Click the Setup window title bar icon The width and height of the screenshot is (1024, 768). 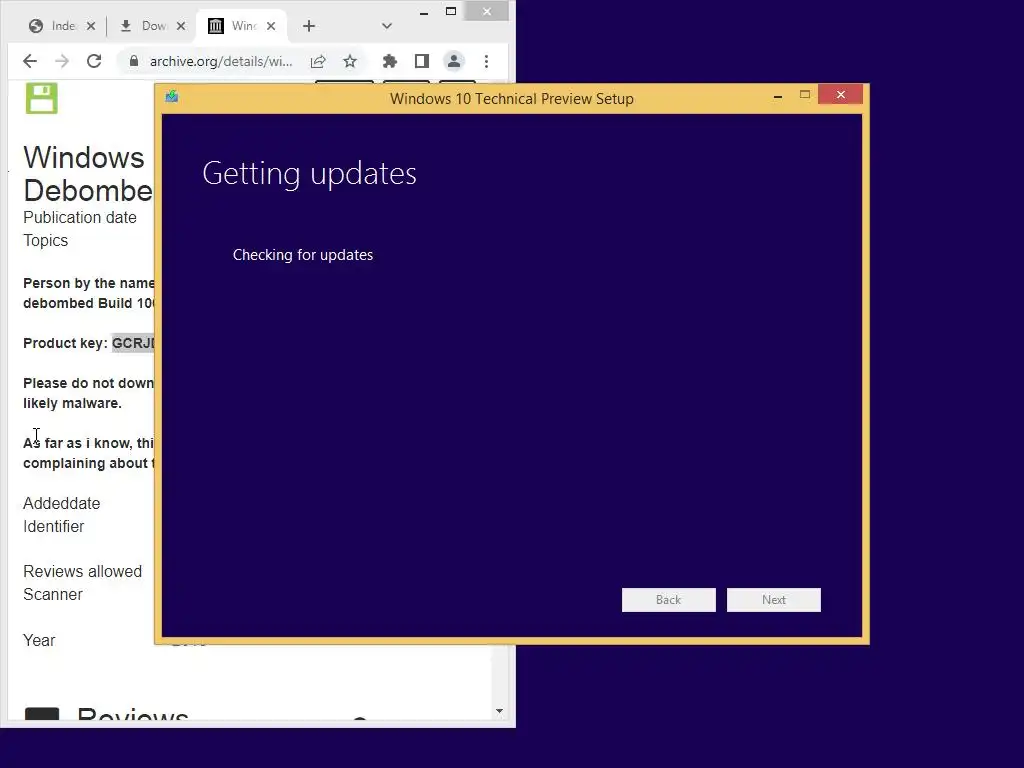[x=172, y=97]
